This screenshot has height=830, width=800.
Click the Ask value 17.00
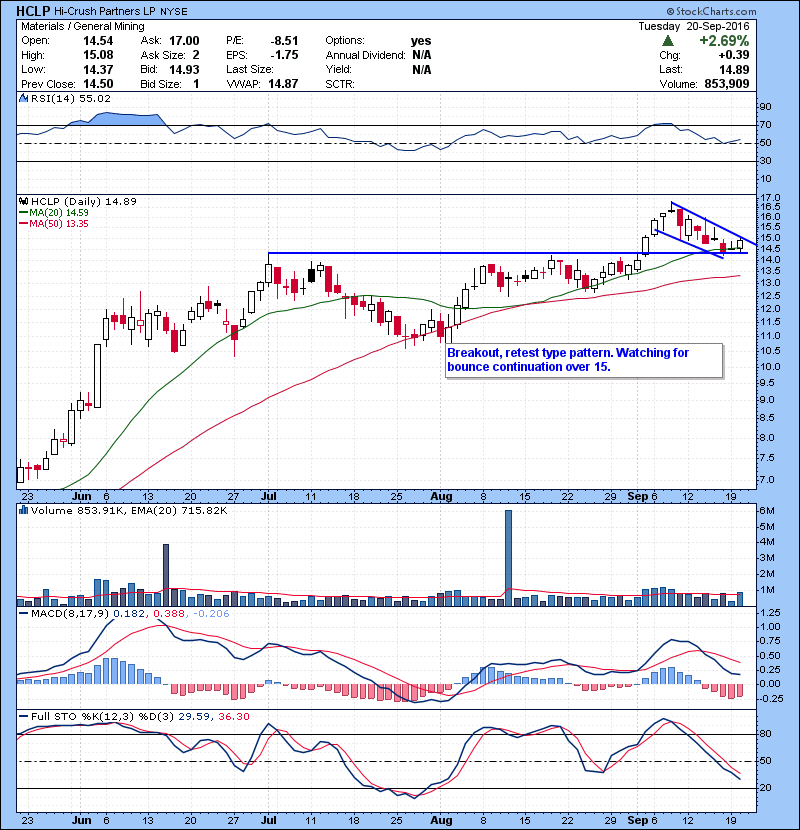point(184,41)
